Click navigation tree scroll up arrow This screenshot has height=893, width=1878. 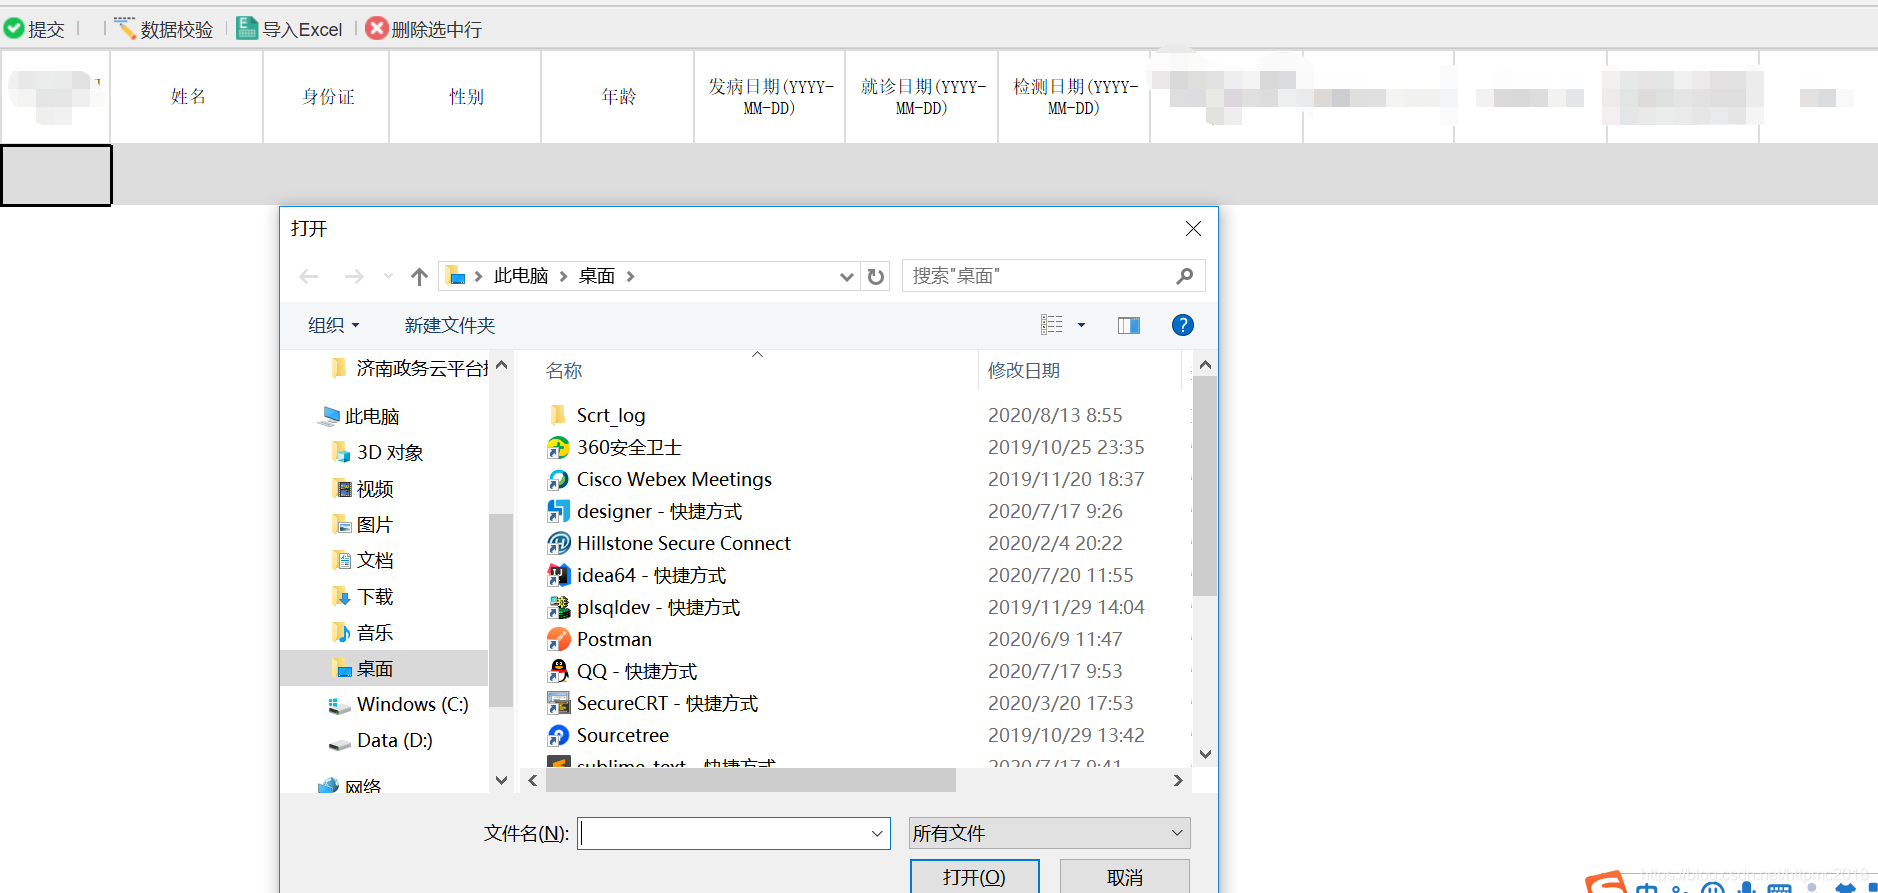pos(502,365)
